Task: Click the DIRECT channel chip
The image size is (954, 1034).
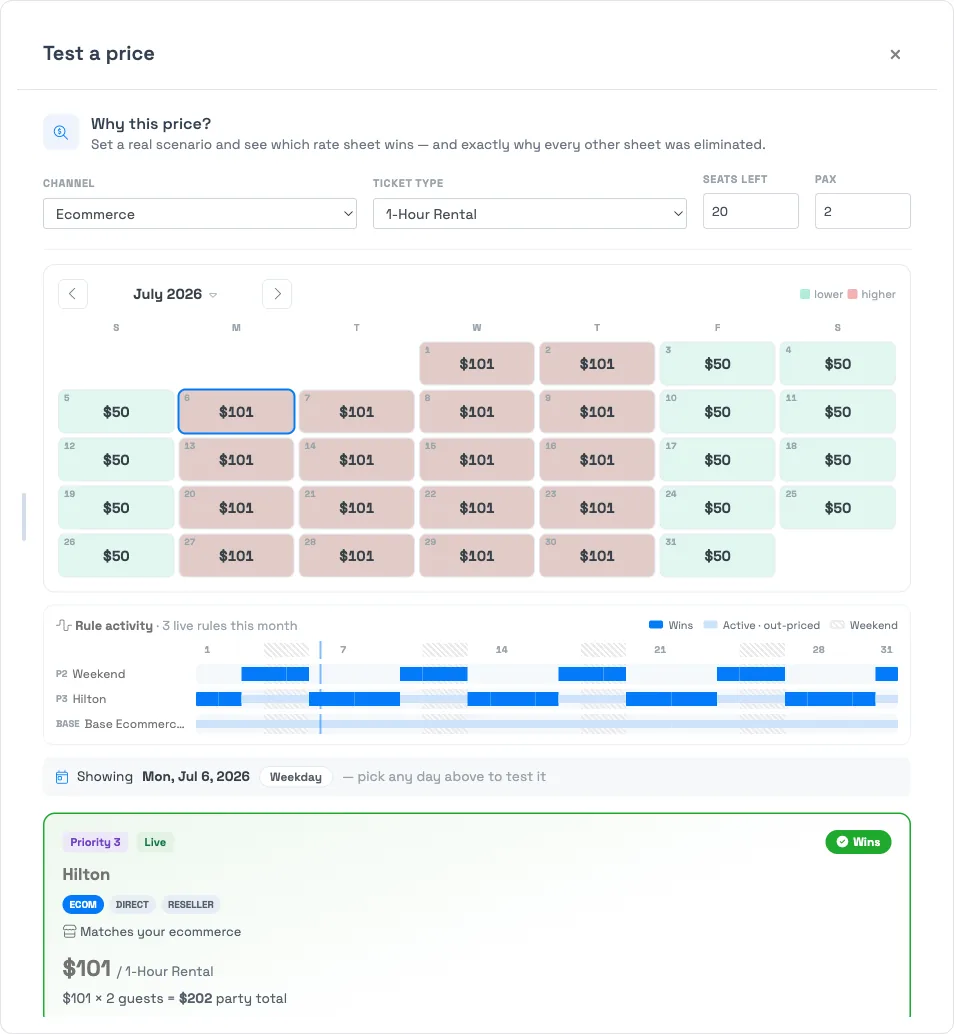Action: [x=132, y=905]
